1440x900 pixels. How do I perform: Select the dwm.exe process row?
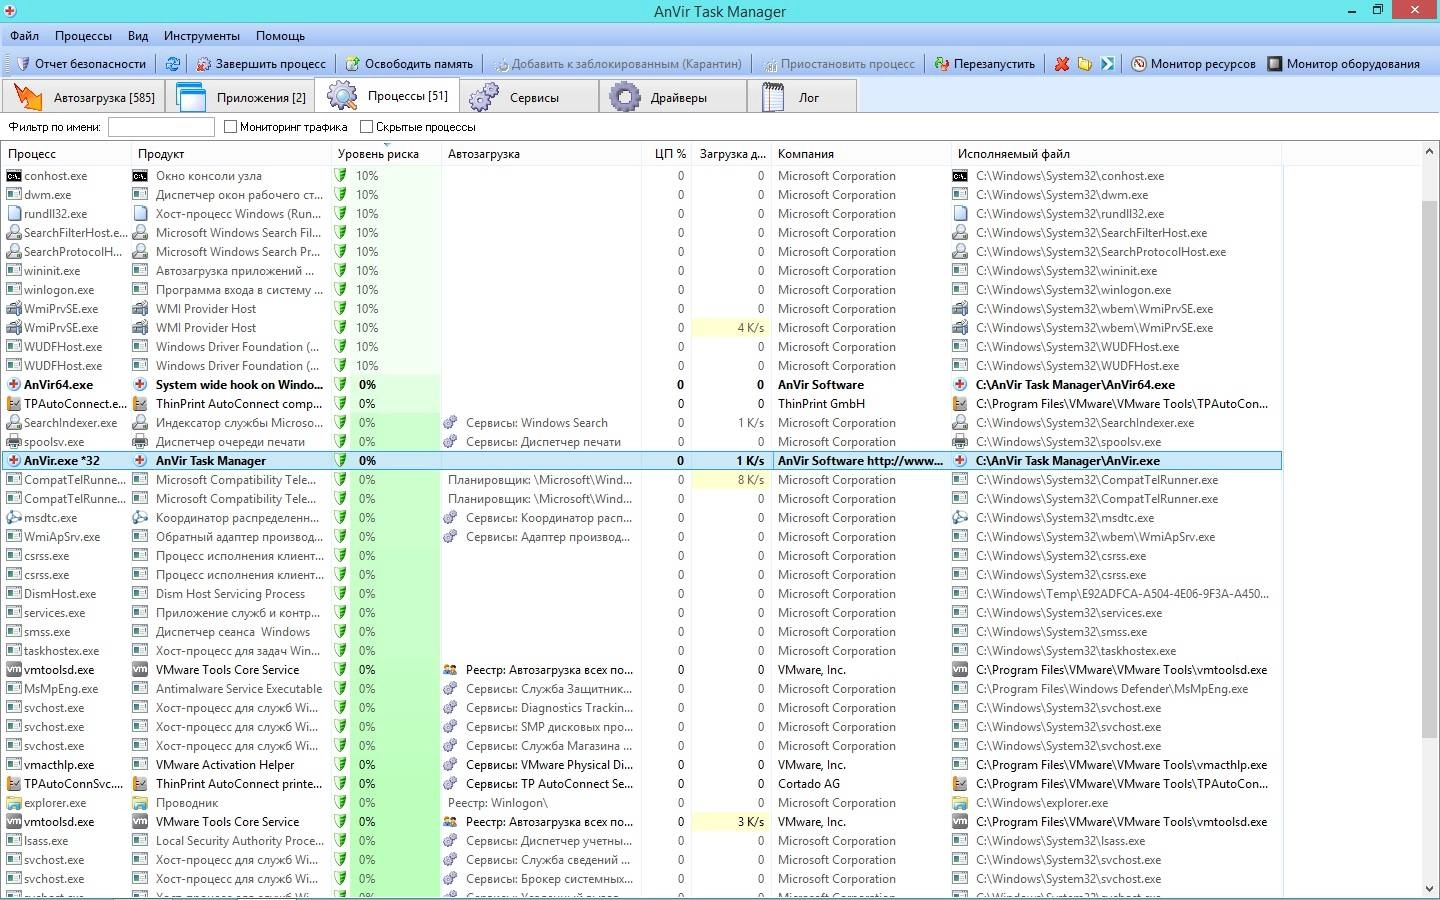point(641,195)
